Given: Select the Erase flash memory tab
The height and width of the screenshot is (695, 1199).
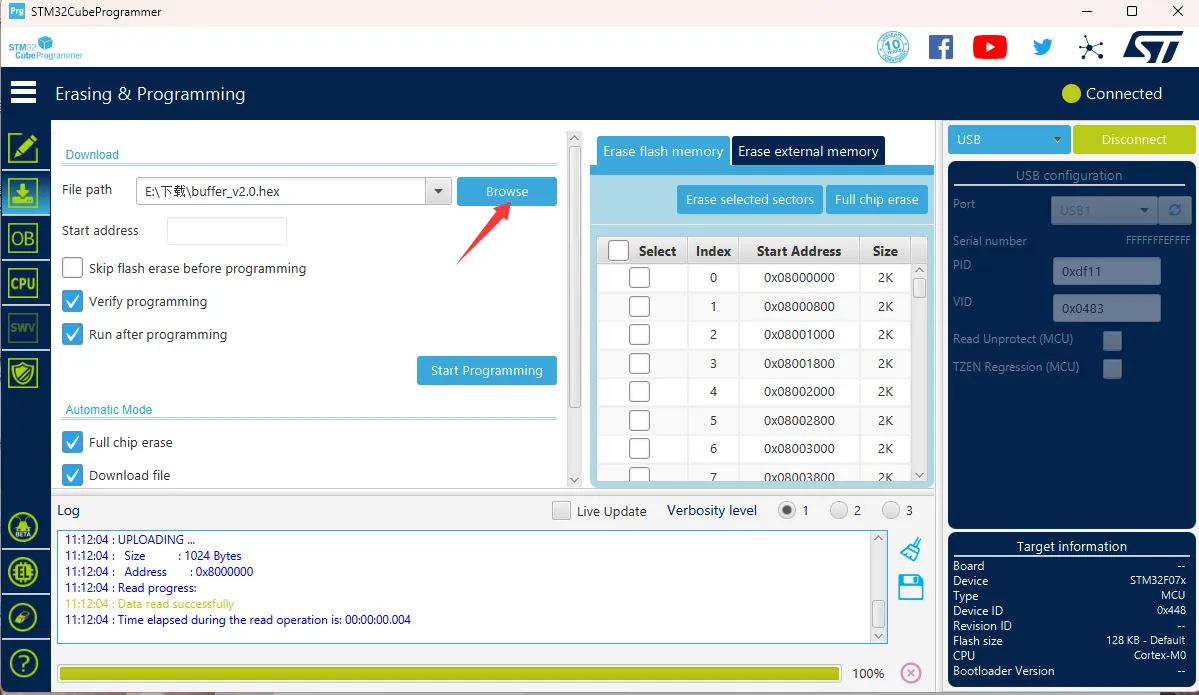Looking at the screenshot, I should coord(662,151).
